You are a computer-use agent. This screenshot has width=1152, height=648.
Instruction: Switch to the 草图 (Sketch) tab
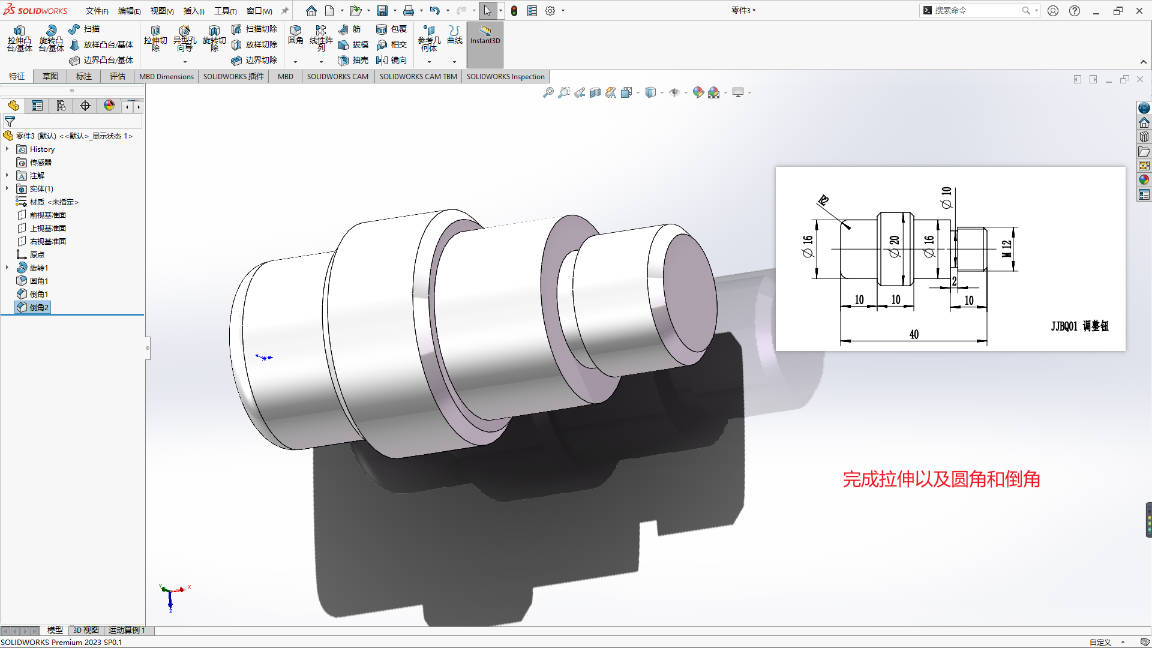point(50,76)
